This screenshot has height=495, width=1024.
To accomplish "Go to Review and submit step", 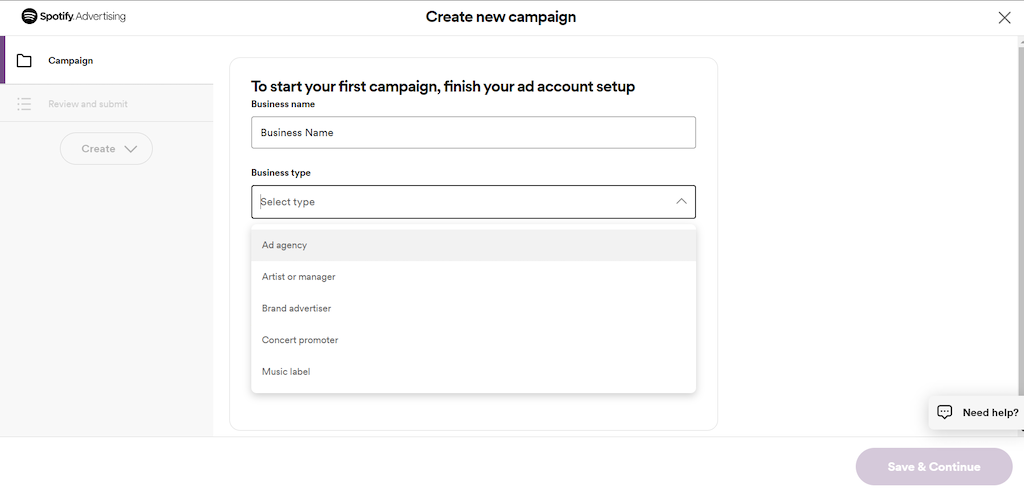I will pos(106,104).
